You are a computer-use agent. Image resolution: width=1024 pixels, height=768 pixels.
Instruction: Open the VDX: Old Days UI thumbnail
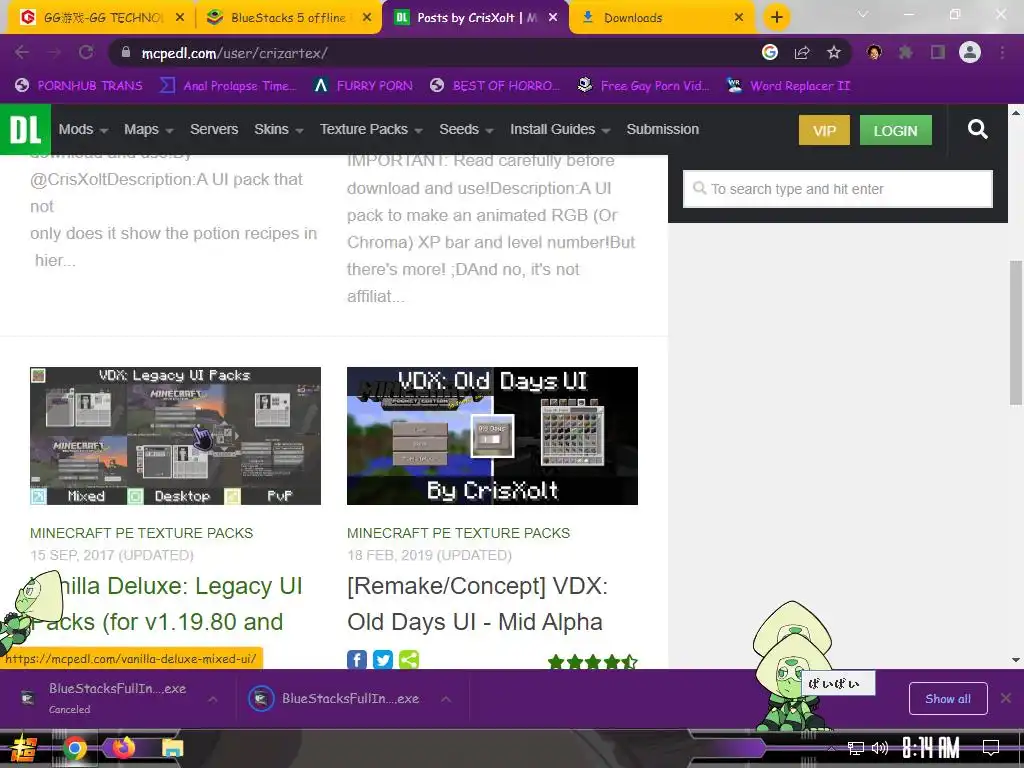coord(492,436)
